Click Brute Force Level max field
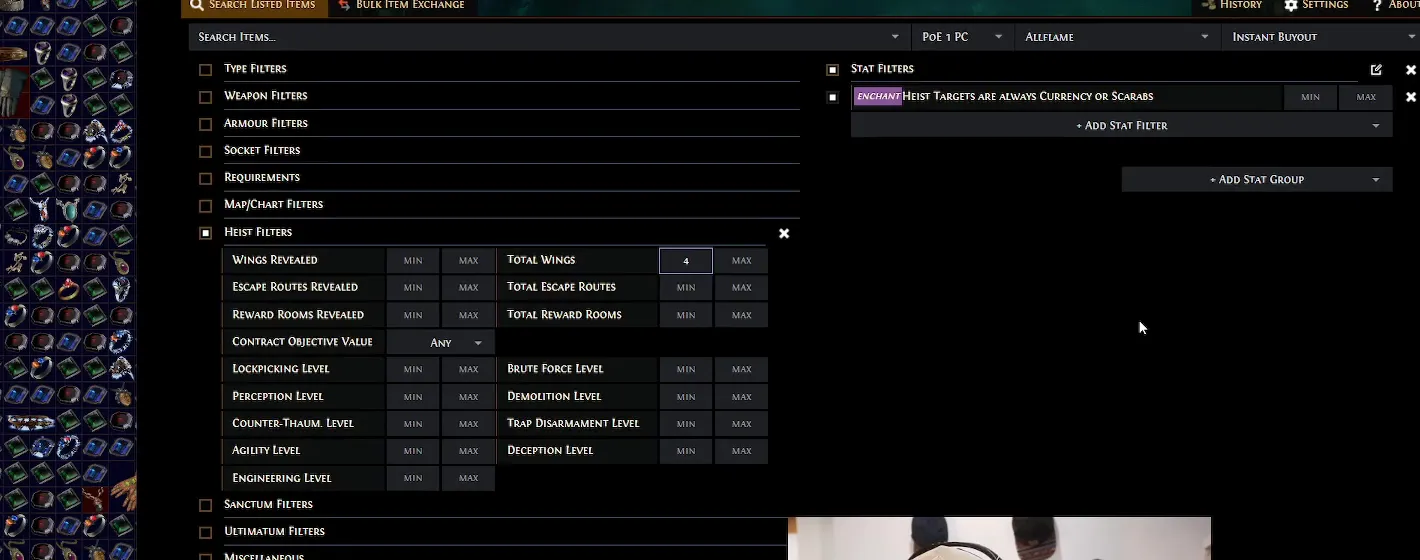 click(x=741, y=369)
